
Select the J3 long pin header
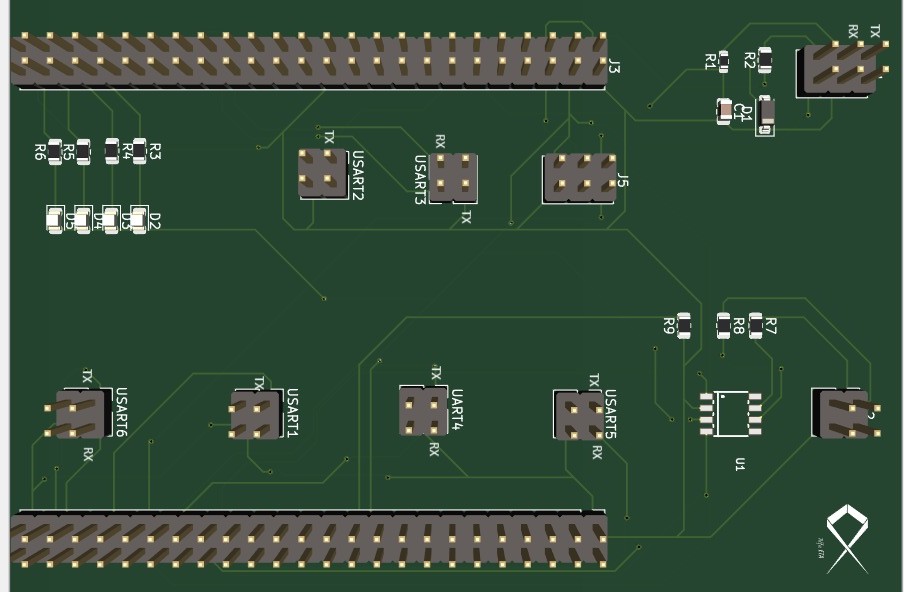coord(308,61)
